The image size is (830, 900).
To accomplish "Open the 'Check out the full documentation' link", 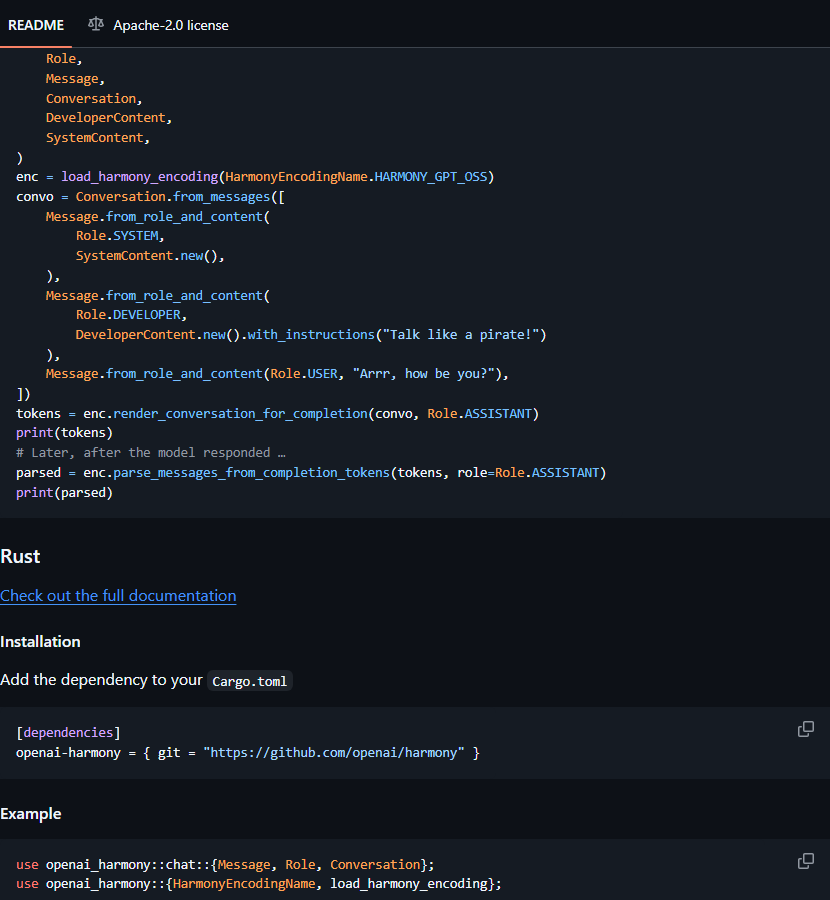I will [x=118, y=596].
